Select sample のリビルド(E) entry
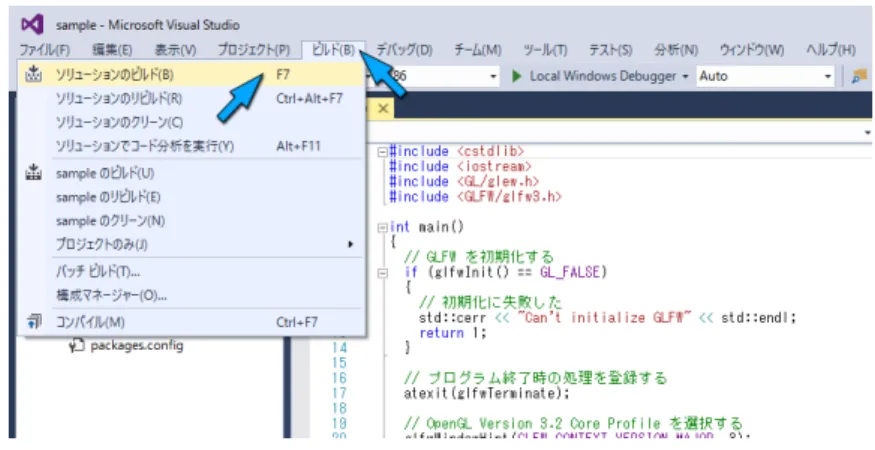The image size is (875, 450). pyautogui.click(x=192, y=197)
